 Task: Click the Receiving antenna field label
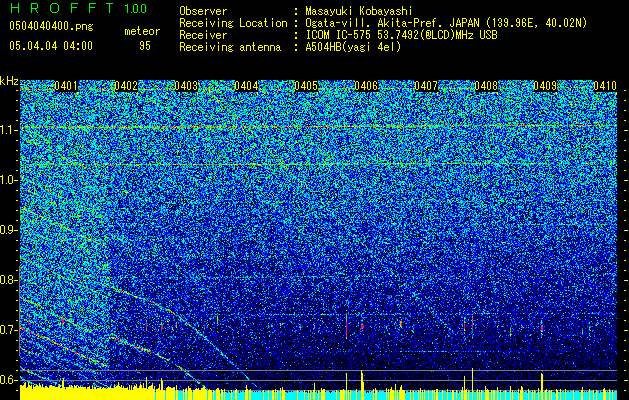[230, 47]
